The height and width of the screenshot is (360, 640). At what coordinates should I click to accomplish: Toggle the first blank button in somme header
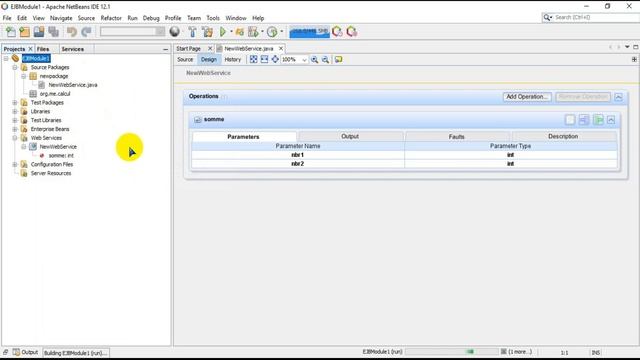pyautogui.click(x=570, y=120)
